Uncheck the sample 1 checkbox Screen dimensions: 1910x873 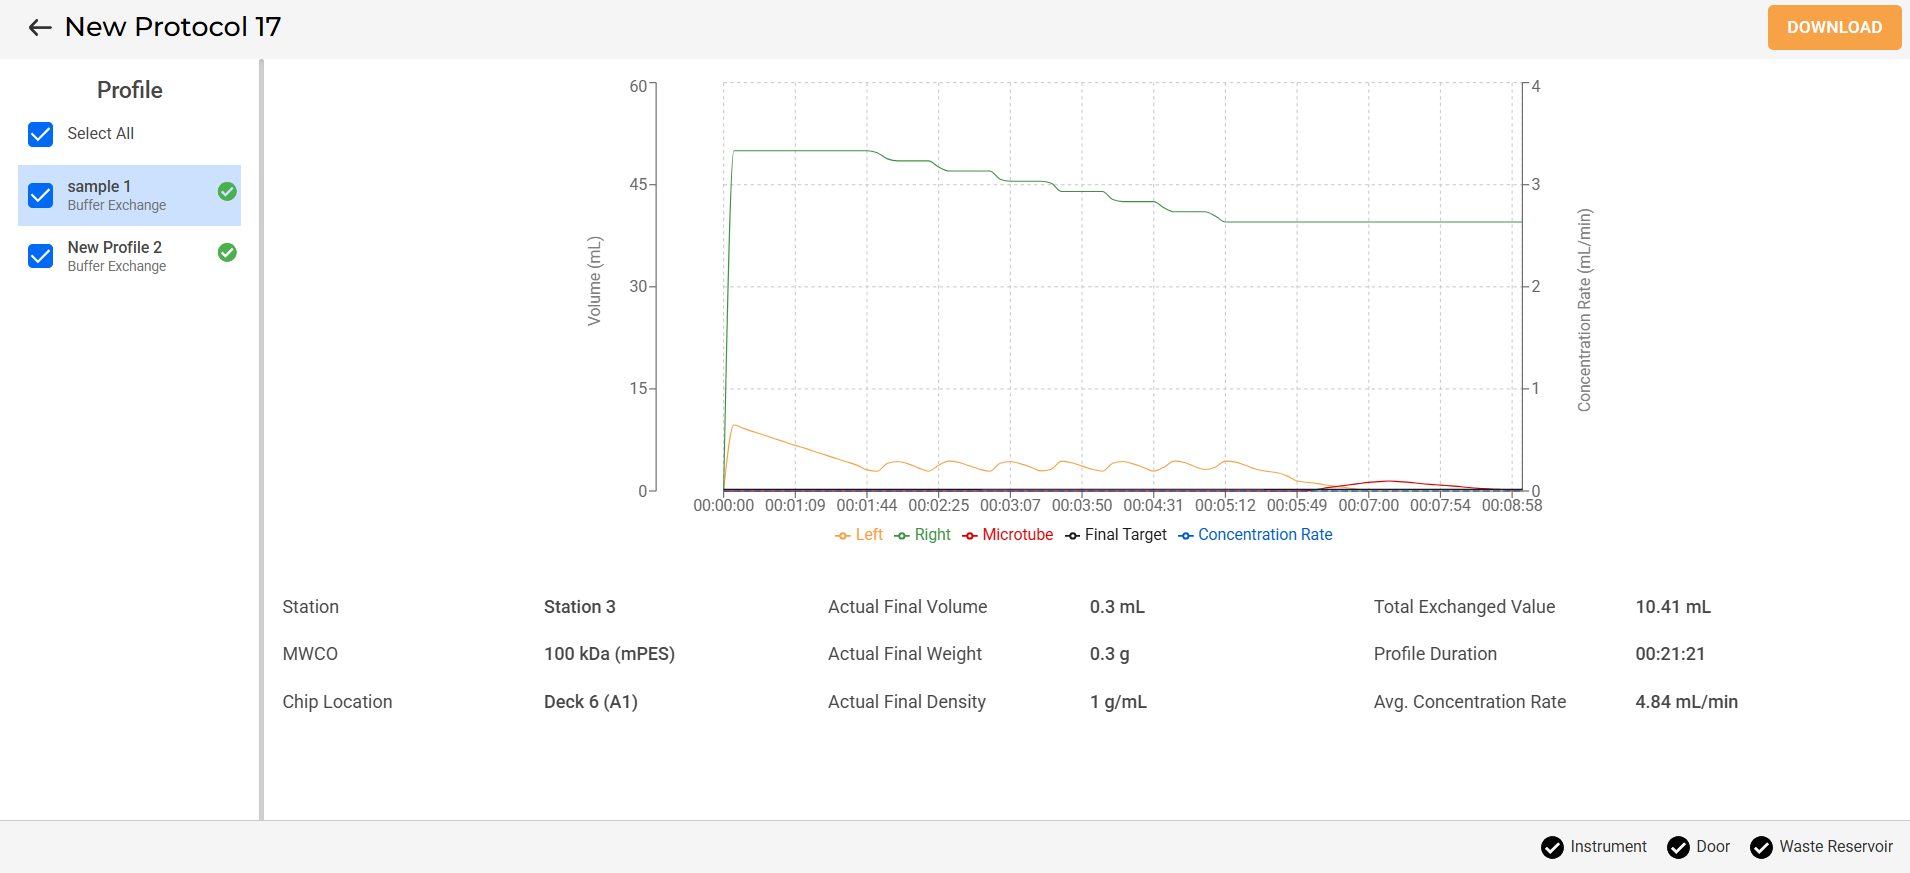point(41,195)
